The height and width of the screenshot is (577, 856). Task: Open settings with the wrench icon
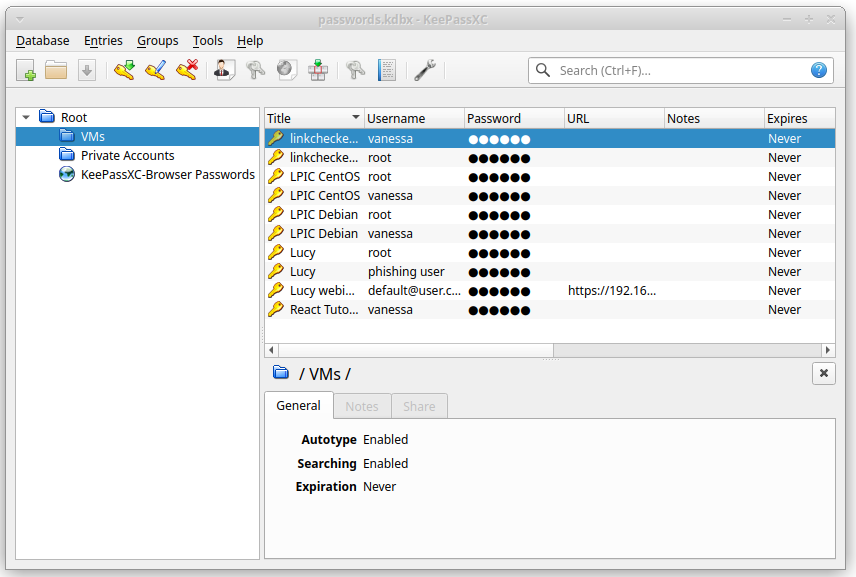pos(425,70)
